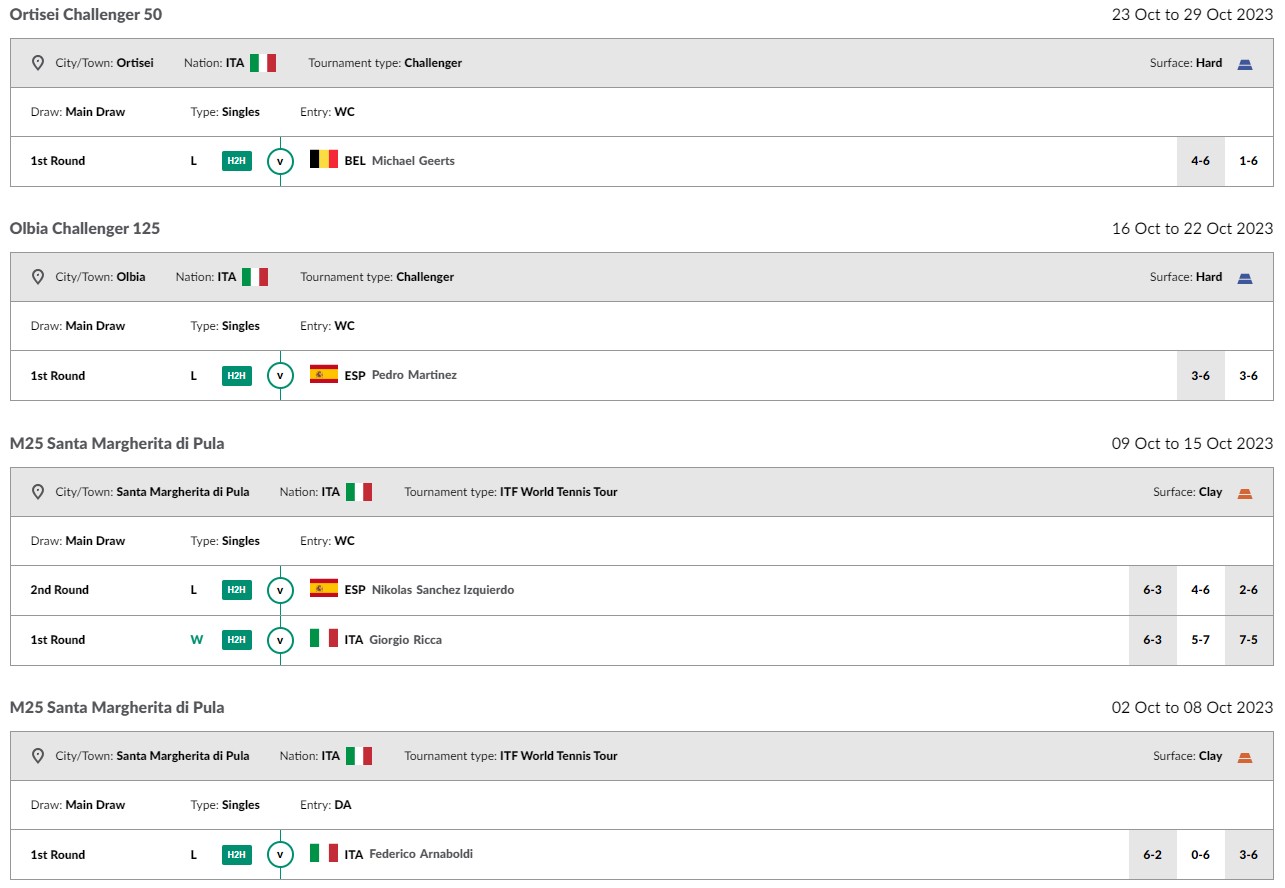The width and height of the screenshot is (1285, 888).
Task: Click the 'v' circle next to Michael Geerts
Action: pos(280,161)
